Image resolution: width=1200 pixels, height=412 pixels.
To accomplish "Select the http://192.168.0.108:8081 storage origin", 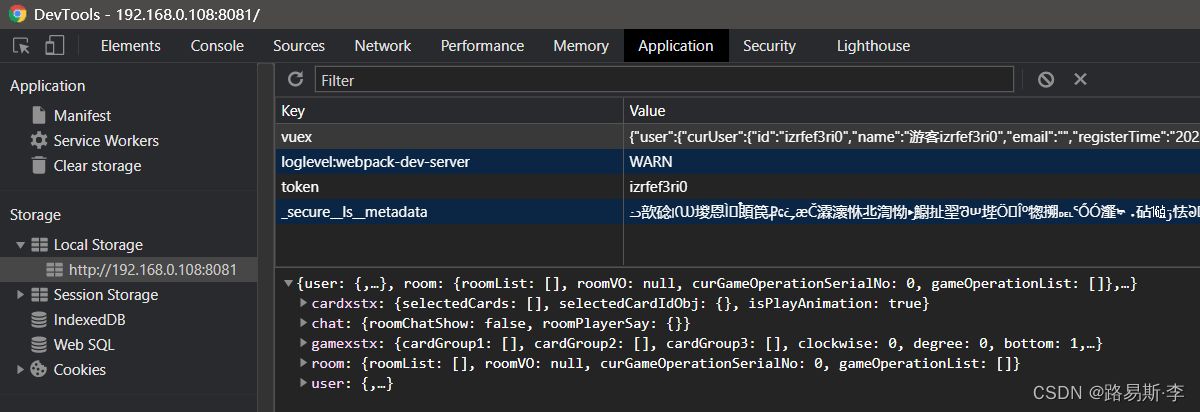I will tap(152, 270).
